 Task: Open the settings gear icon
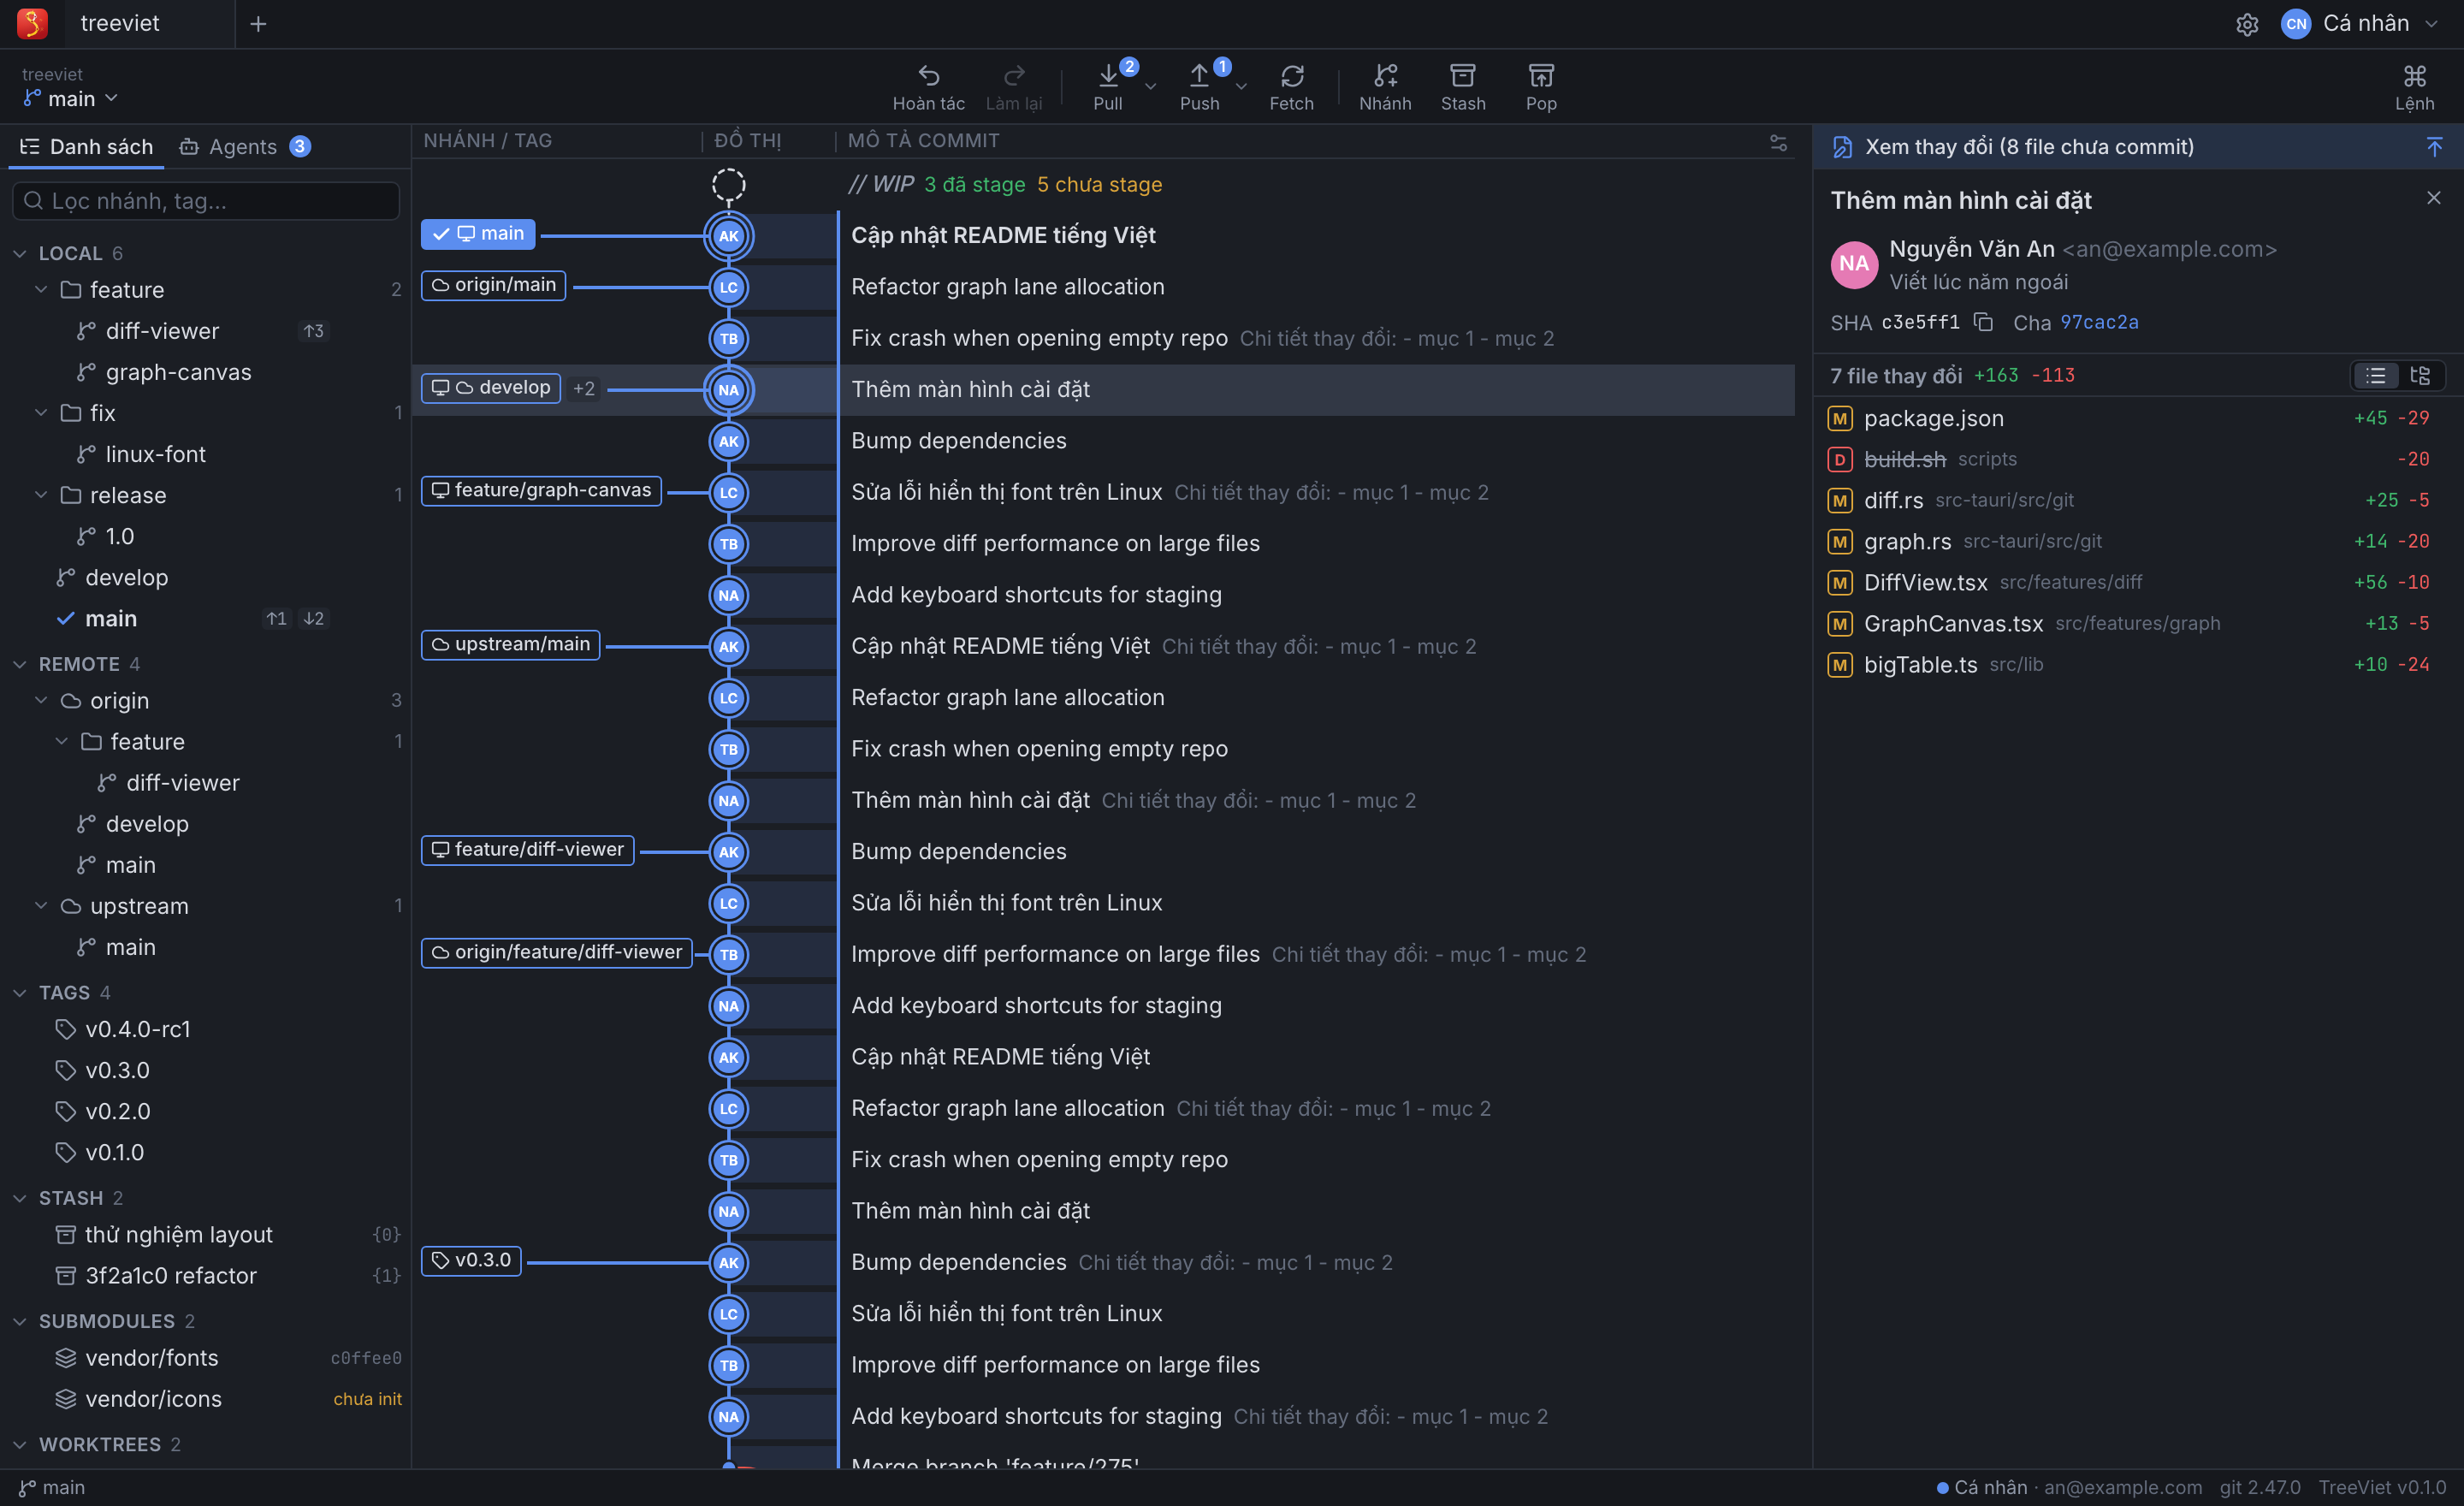click(x=2247, y=24)
